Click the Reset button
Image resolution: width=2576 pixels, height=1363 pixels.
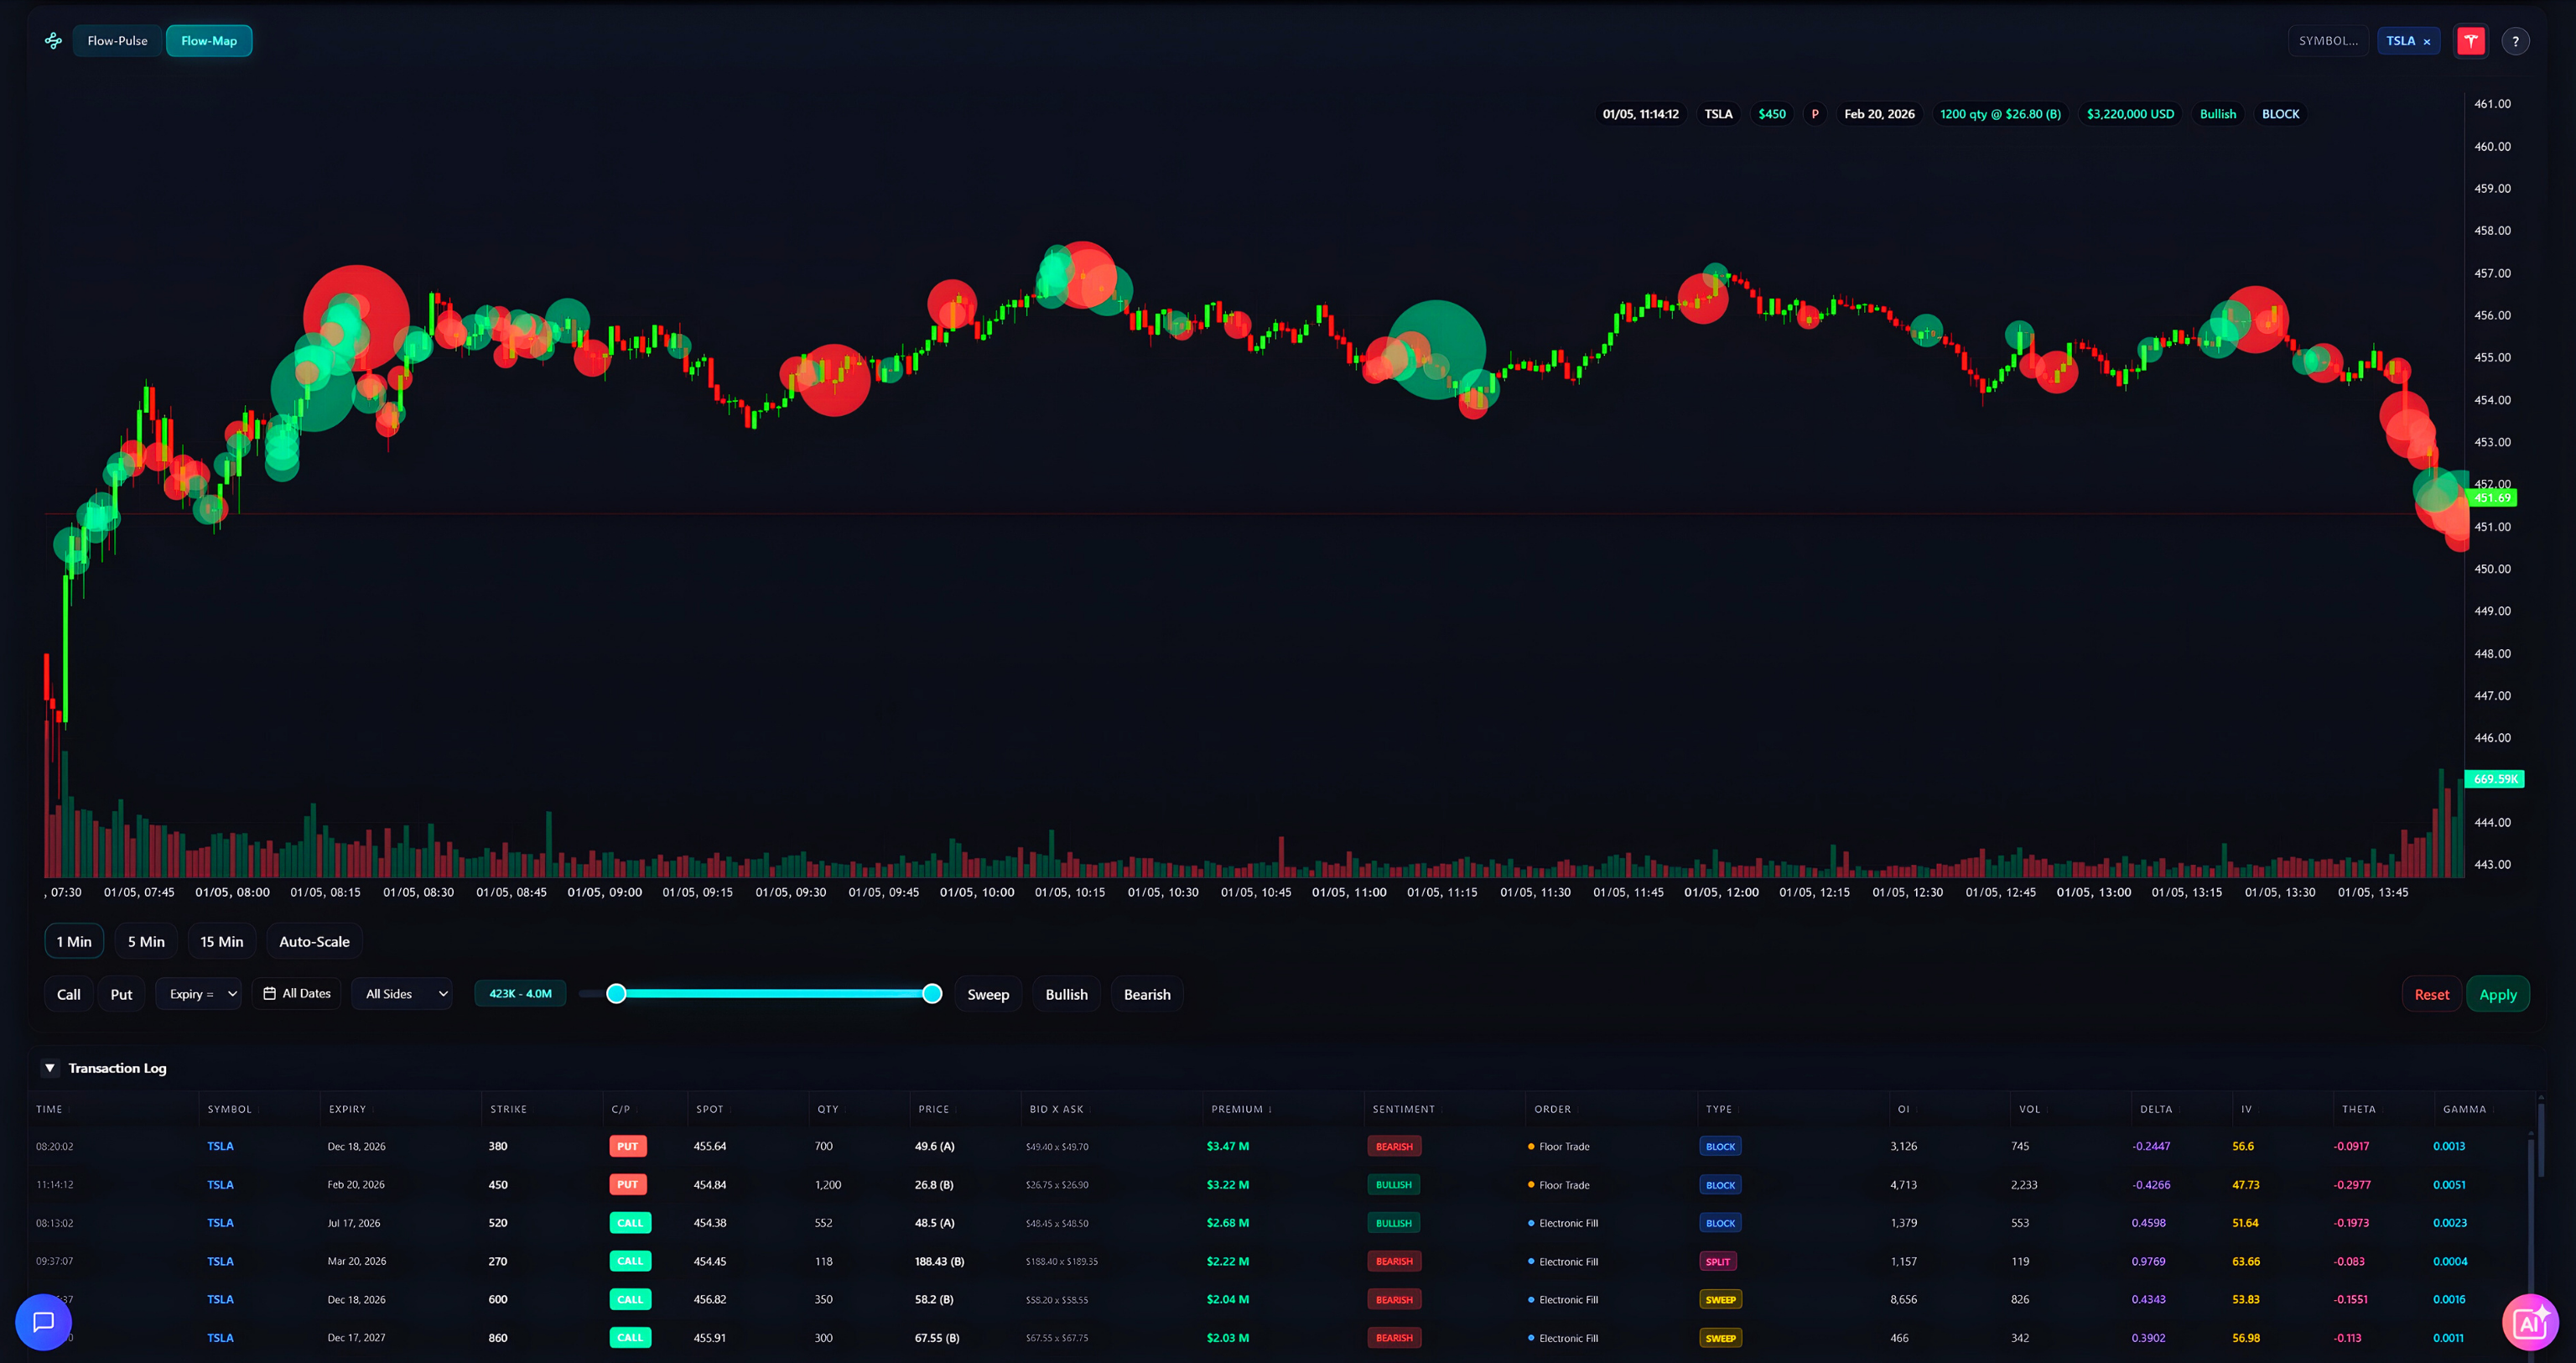[2432, 994]
